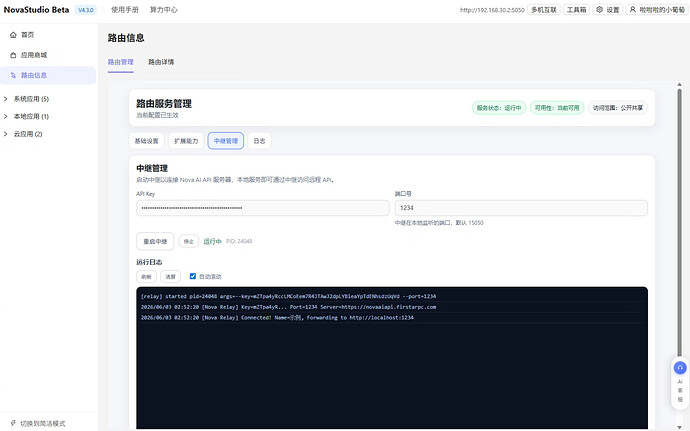690x431 pixels.
Task: Click the scrollbar down arrow at bottom
Action: coord(679,427)
